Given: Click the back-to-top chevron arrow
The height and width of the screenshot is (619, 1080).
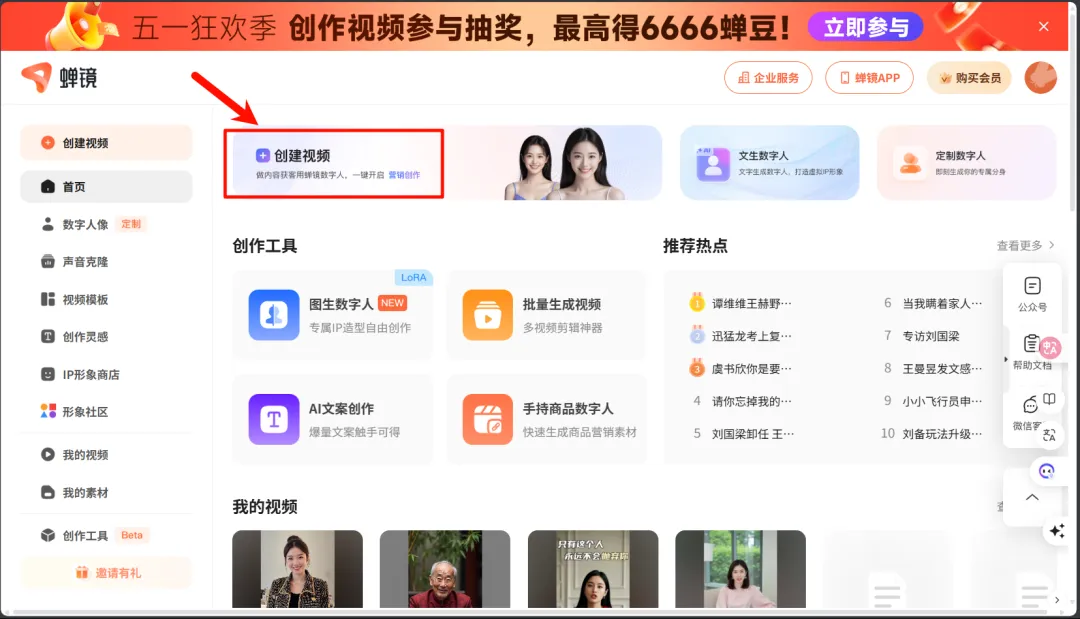Looking at the screenshot, I should [1032, 497].
